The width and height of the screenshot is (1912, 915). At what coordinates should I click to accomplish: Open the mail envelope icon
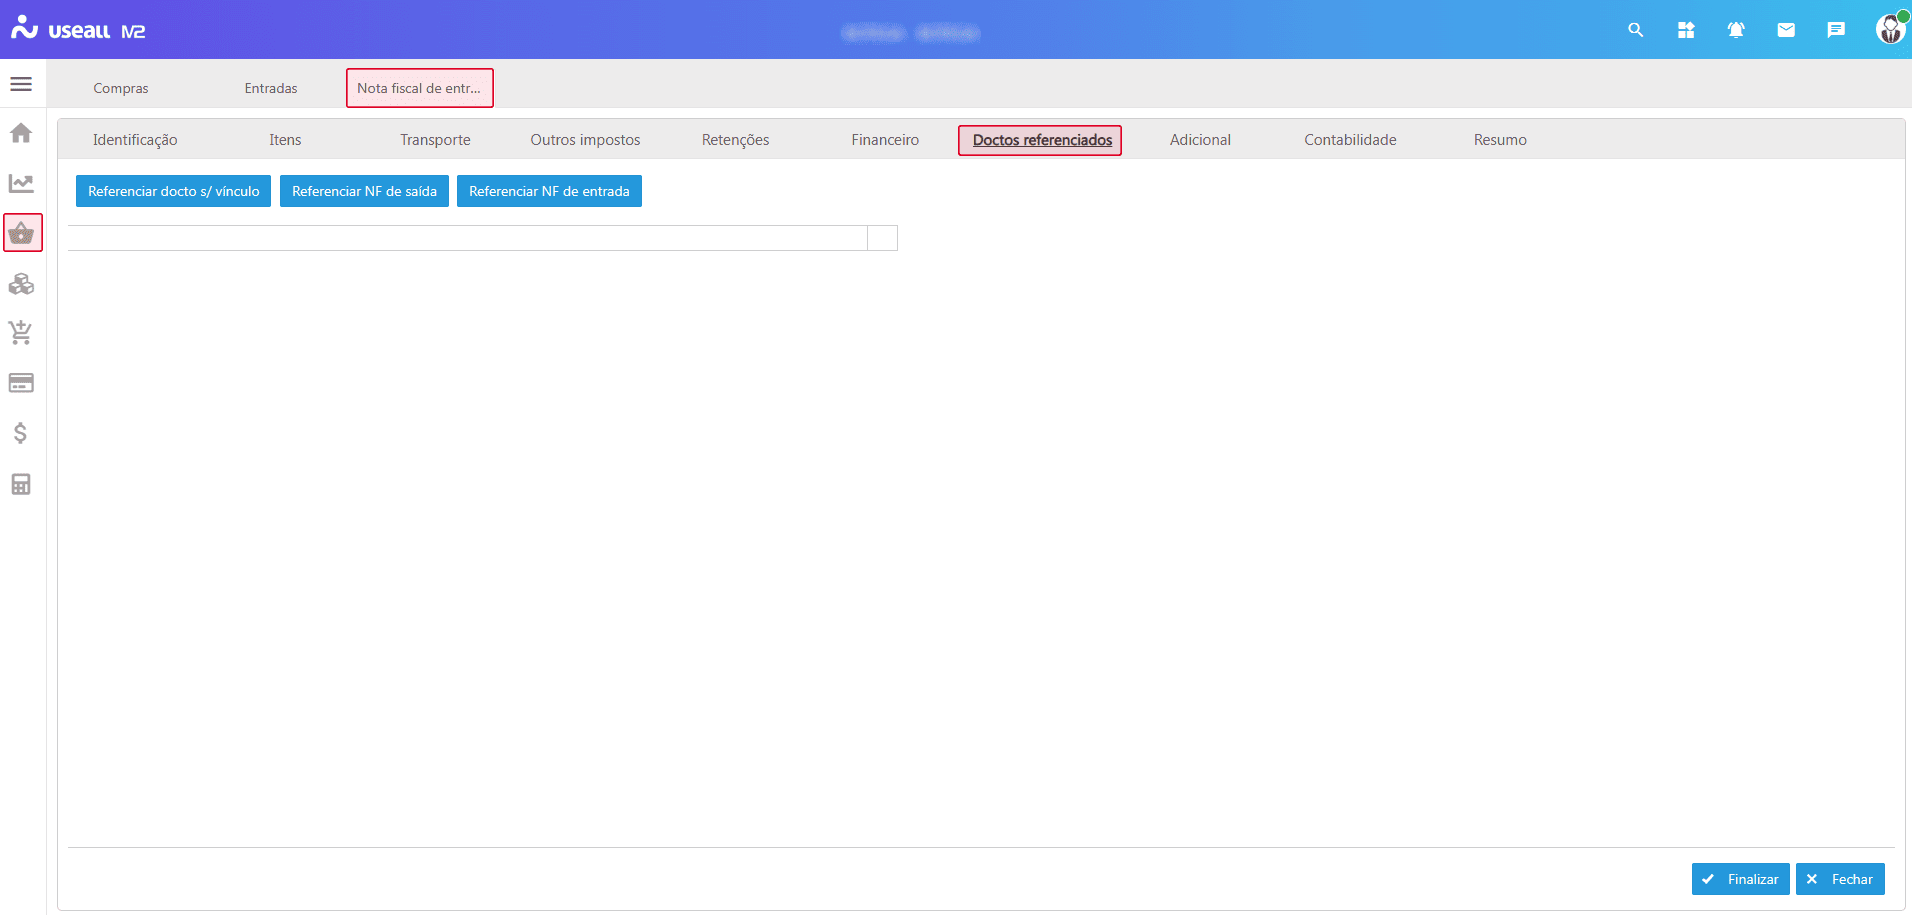[x=1786, y=30]
